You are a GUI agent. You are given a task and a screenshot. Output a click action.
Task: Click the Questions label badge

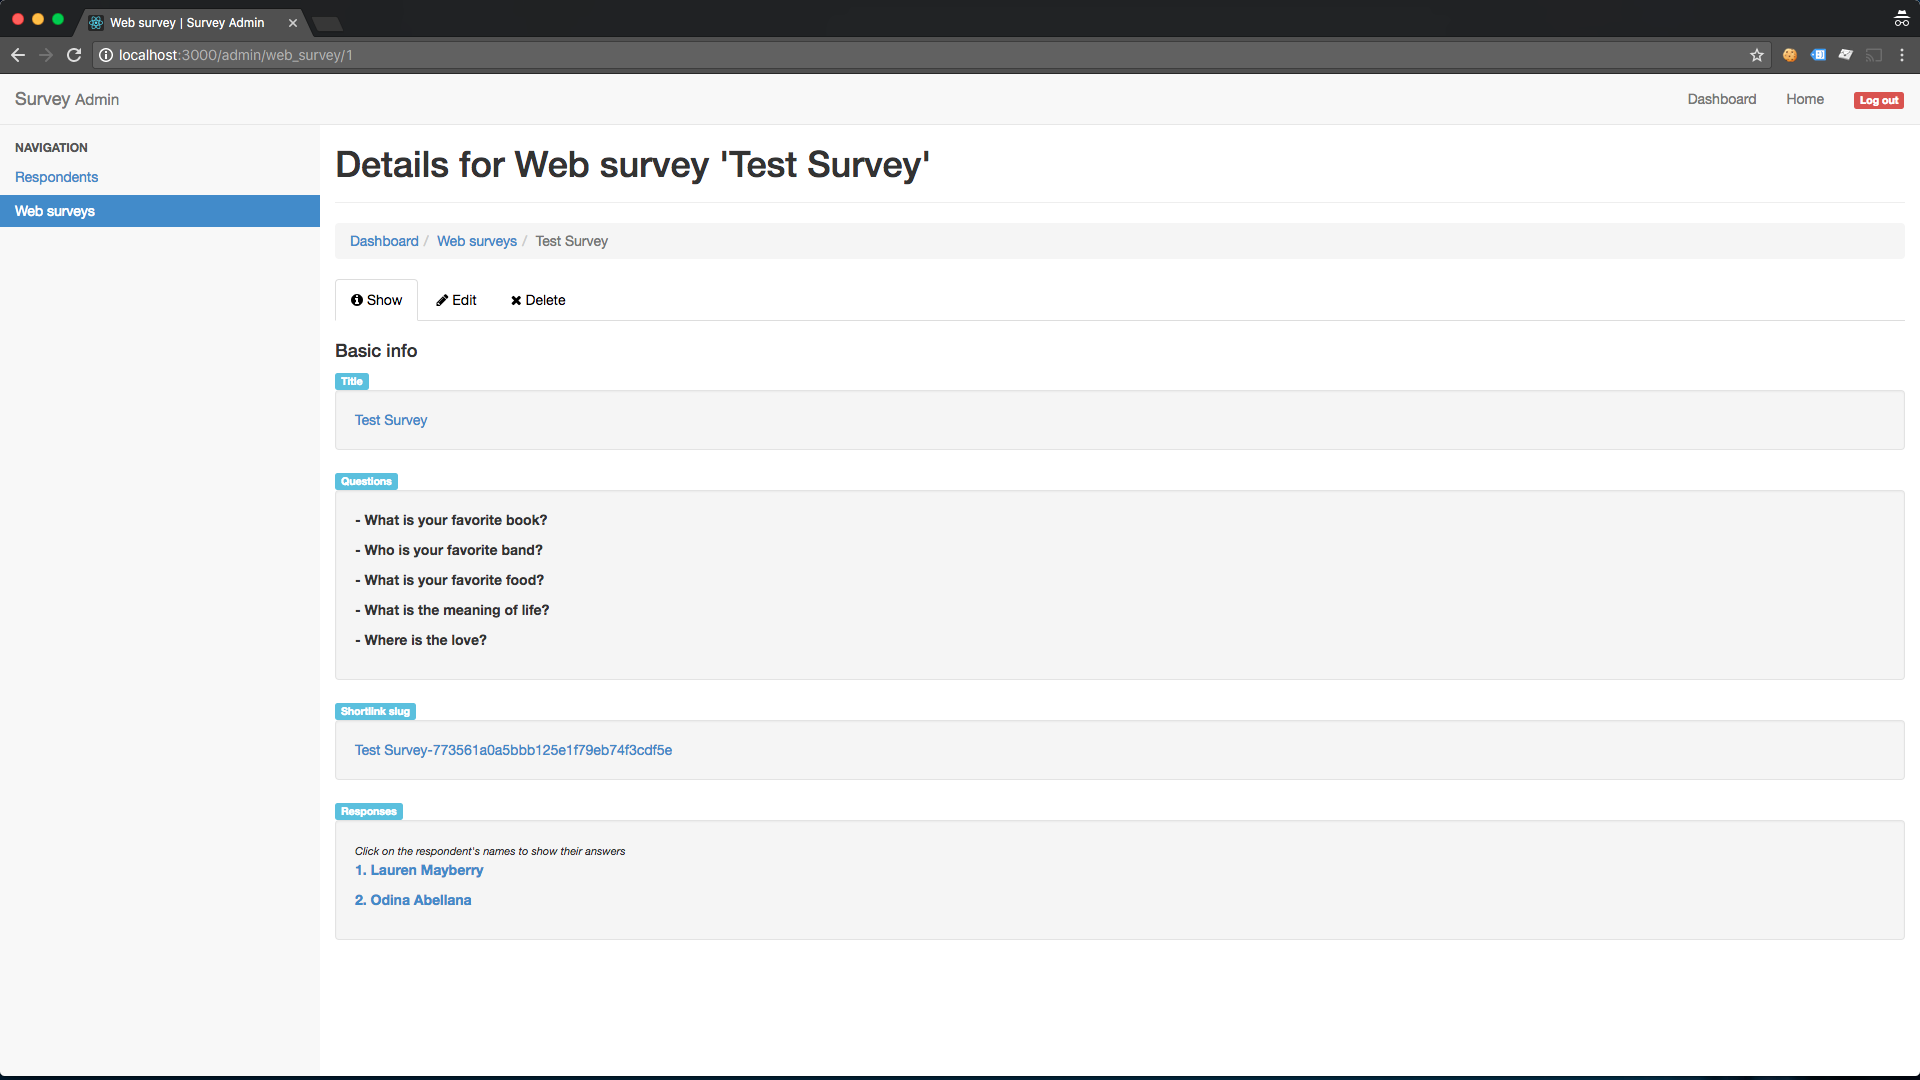pos(366,481)
